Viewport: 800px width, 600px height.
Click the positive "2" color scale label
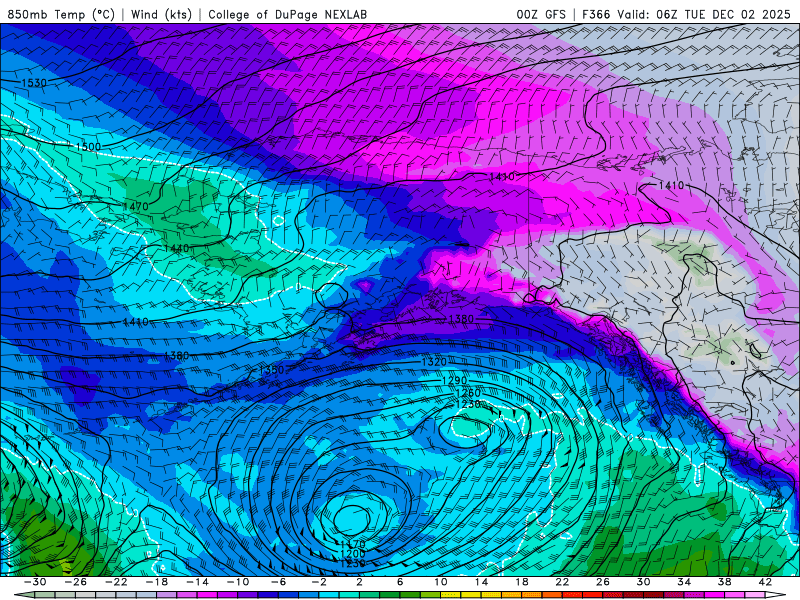pos(359,582)
